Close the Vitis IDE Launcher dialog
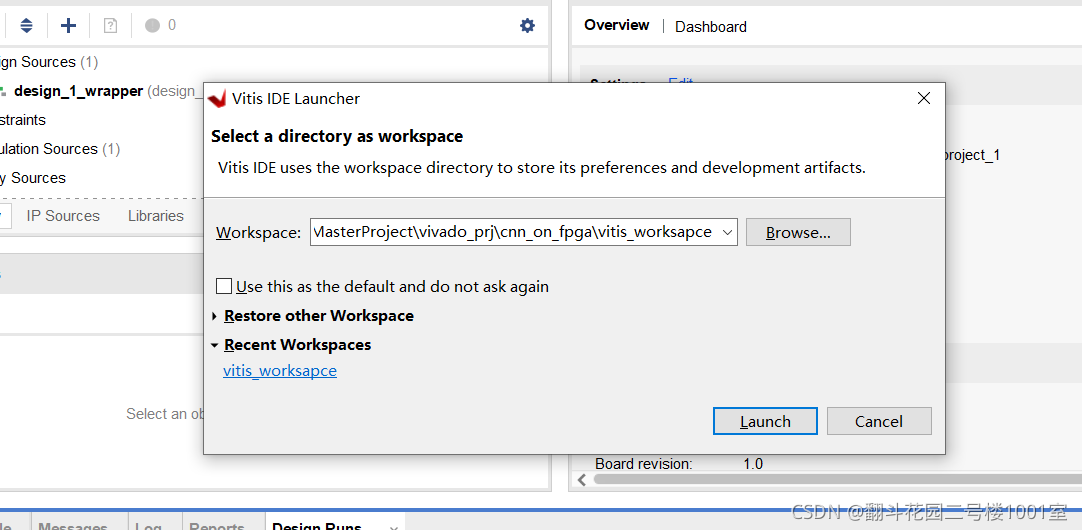Image resolution: width=1082 pixels, height=530 pixels. tap(924, 99)
